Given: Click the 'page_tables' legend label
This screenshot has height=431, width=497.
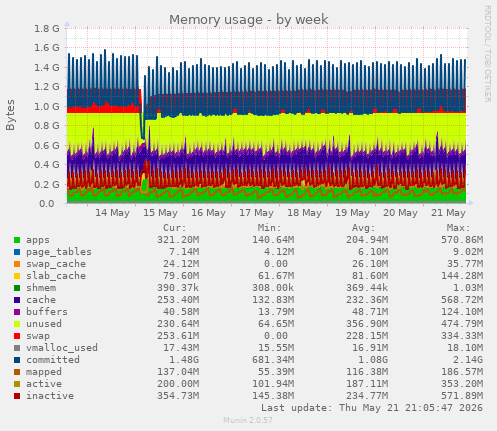Looking at the screenshot, I should point(59,252).
